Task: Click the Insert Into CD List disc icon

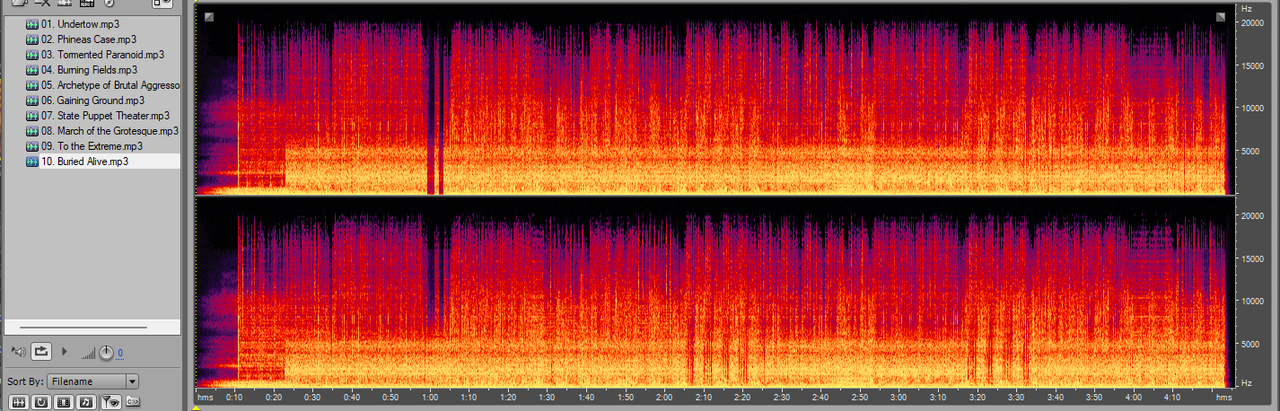Action: click(x=109, y=3)
